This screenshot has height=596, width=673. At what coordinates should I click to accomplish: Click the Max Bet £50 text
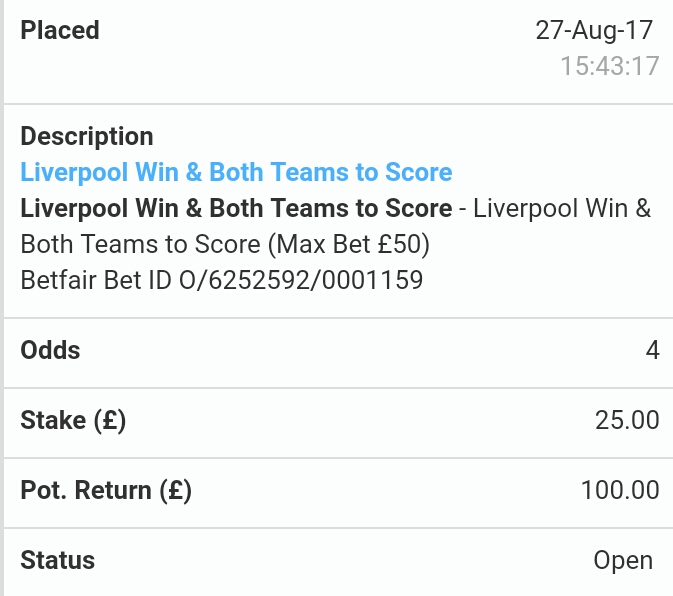[349, 244]
